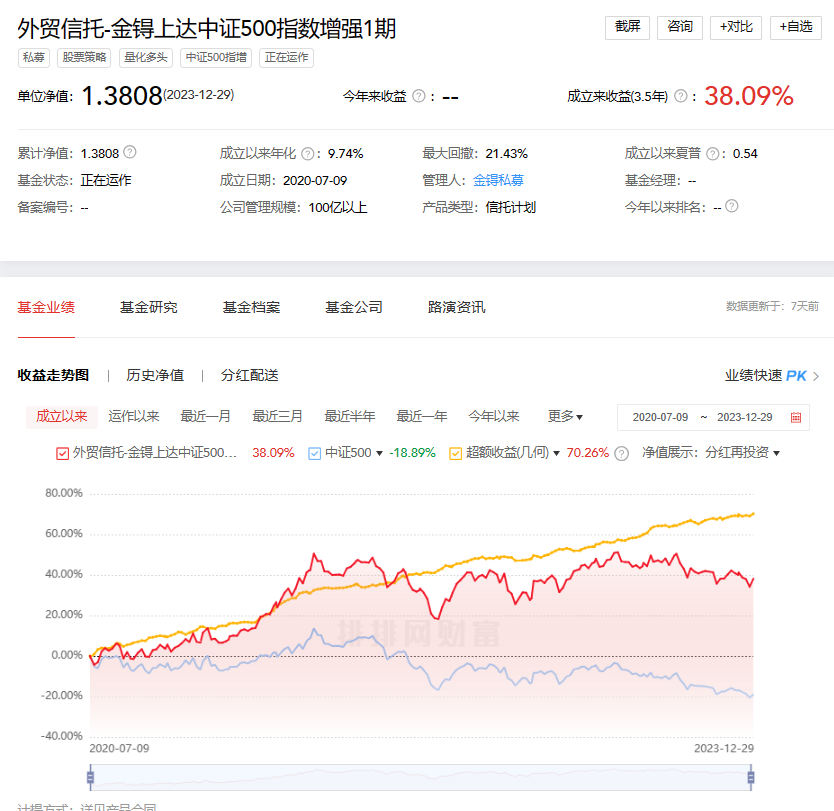Open the 超额收益(几何) dropdown arrow
The image size is (834, 811).
556,454
